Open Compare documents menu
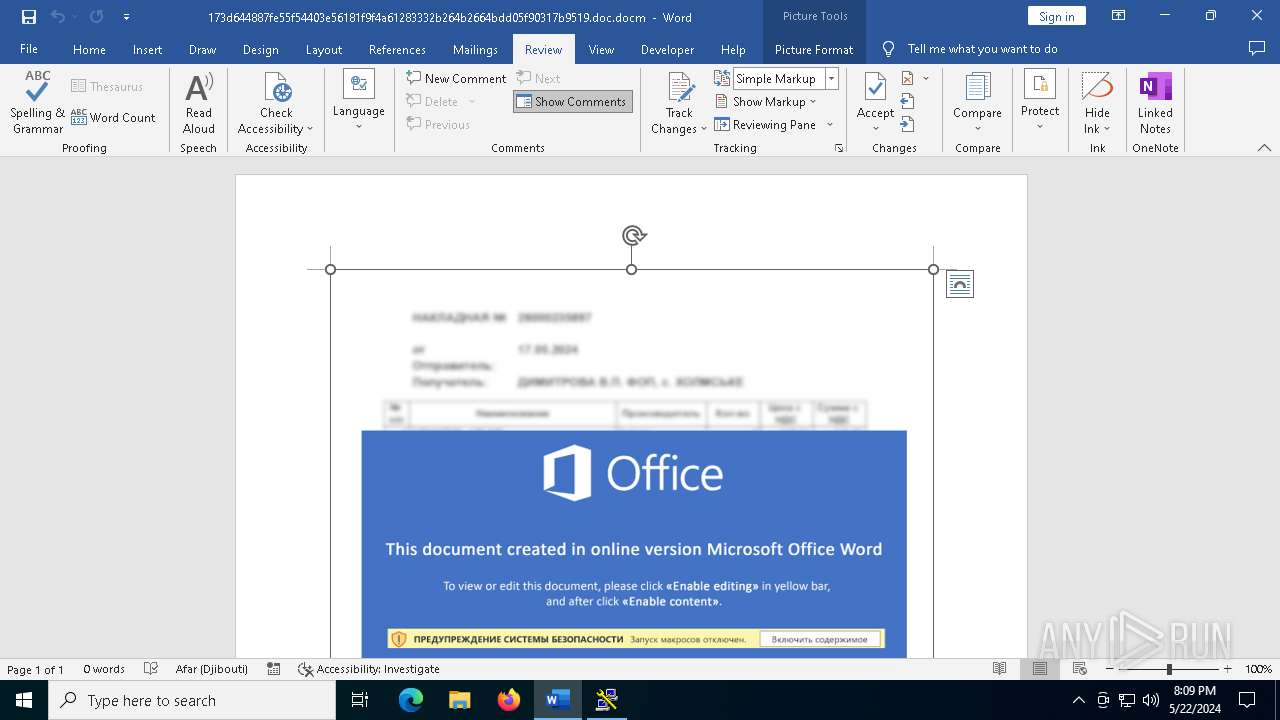The width and height of the screenshot is (1280, 720). pyautogui.click(x=977, y=102)
